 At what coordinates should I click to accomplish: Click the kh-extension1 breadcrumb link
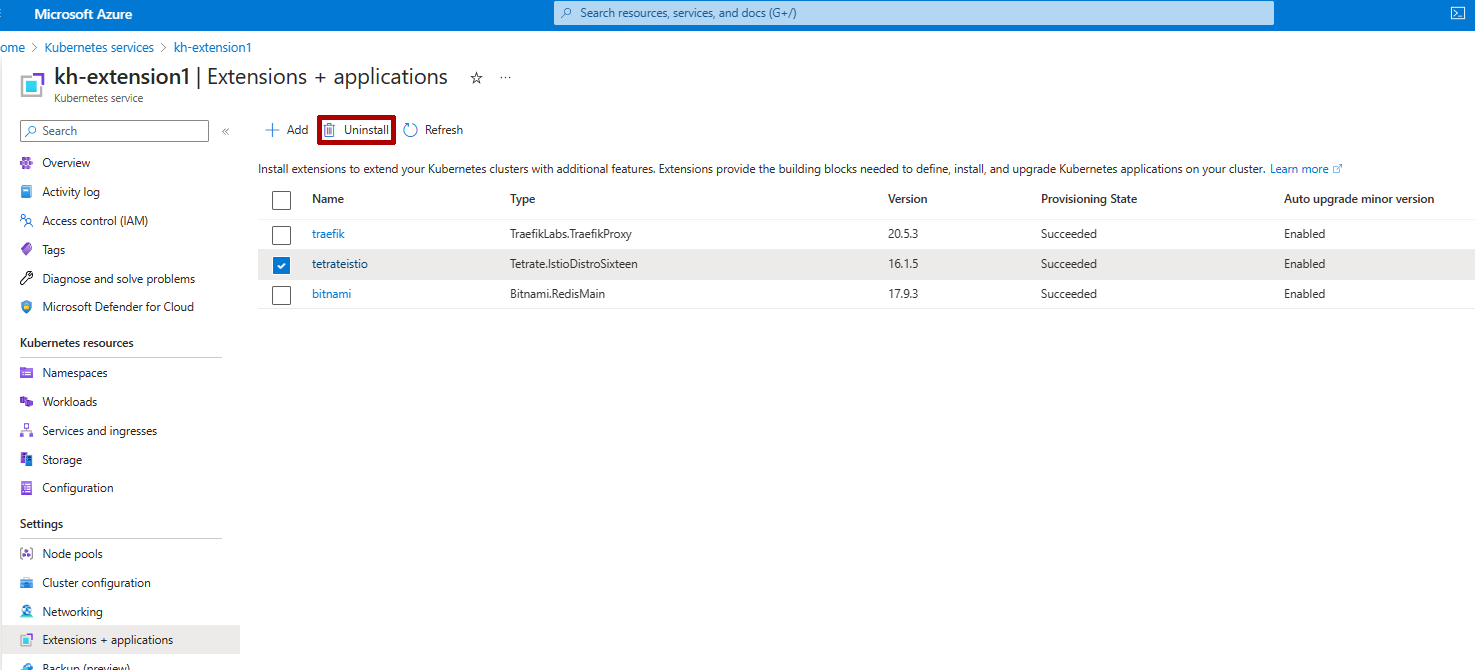[212, 47]
